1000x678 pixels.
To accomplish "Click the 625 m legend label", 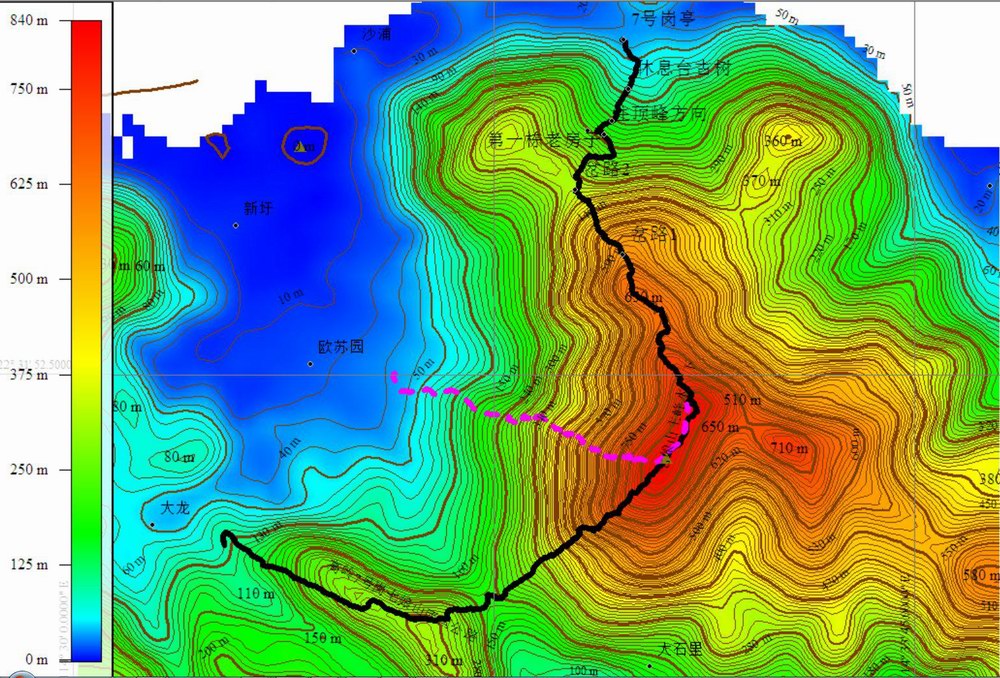I will (x=29, y=184).
